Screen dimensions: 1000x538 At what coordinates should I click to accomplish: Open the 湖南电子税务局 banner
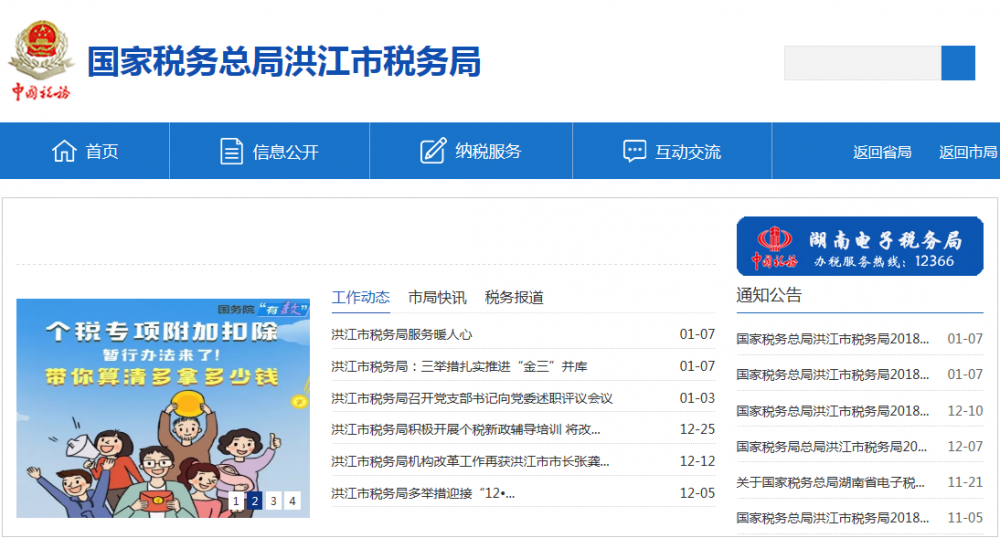tap(859, 246)
